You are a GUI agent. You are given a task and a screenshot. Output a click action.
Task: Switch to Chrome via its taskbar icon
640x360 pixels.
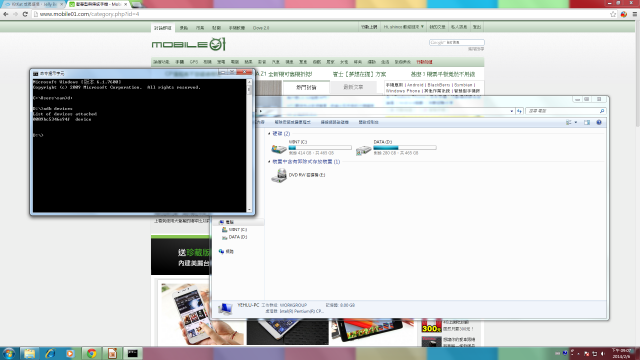pyautogui.click(x=91, y=353)
